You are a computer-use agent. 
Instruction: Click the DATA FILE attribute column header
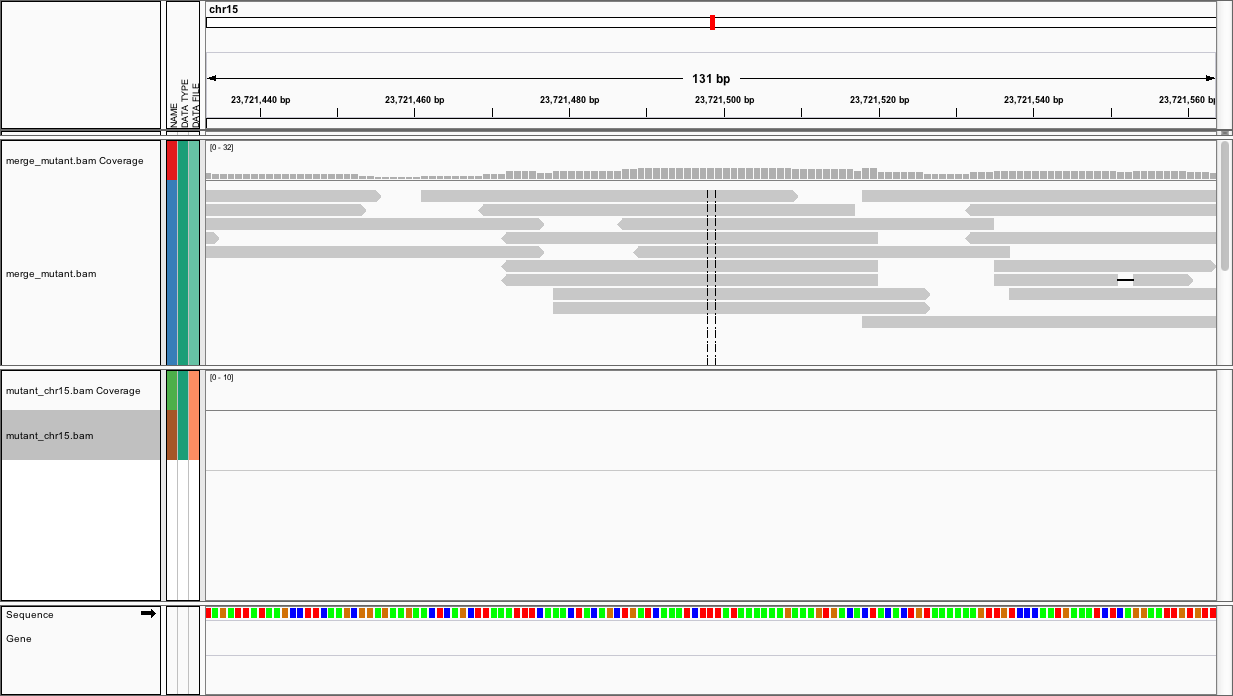click(195, 104)
